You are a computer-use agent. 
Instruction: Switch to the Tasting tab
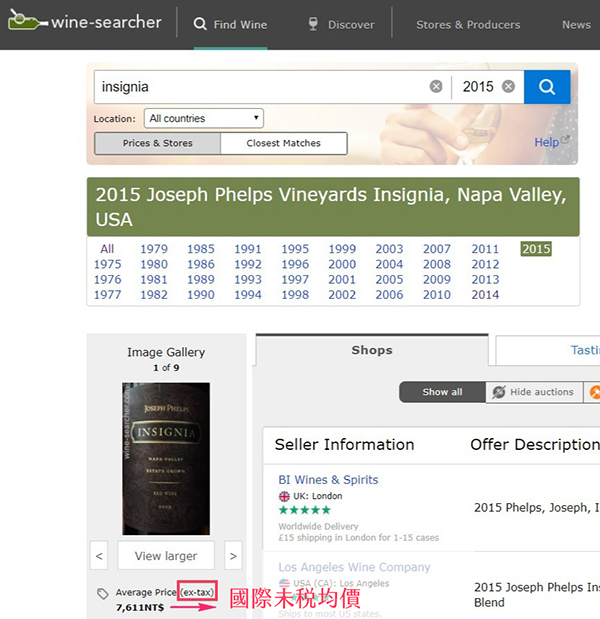[548, 350]
